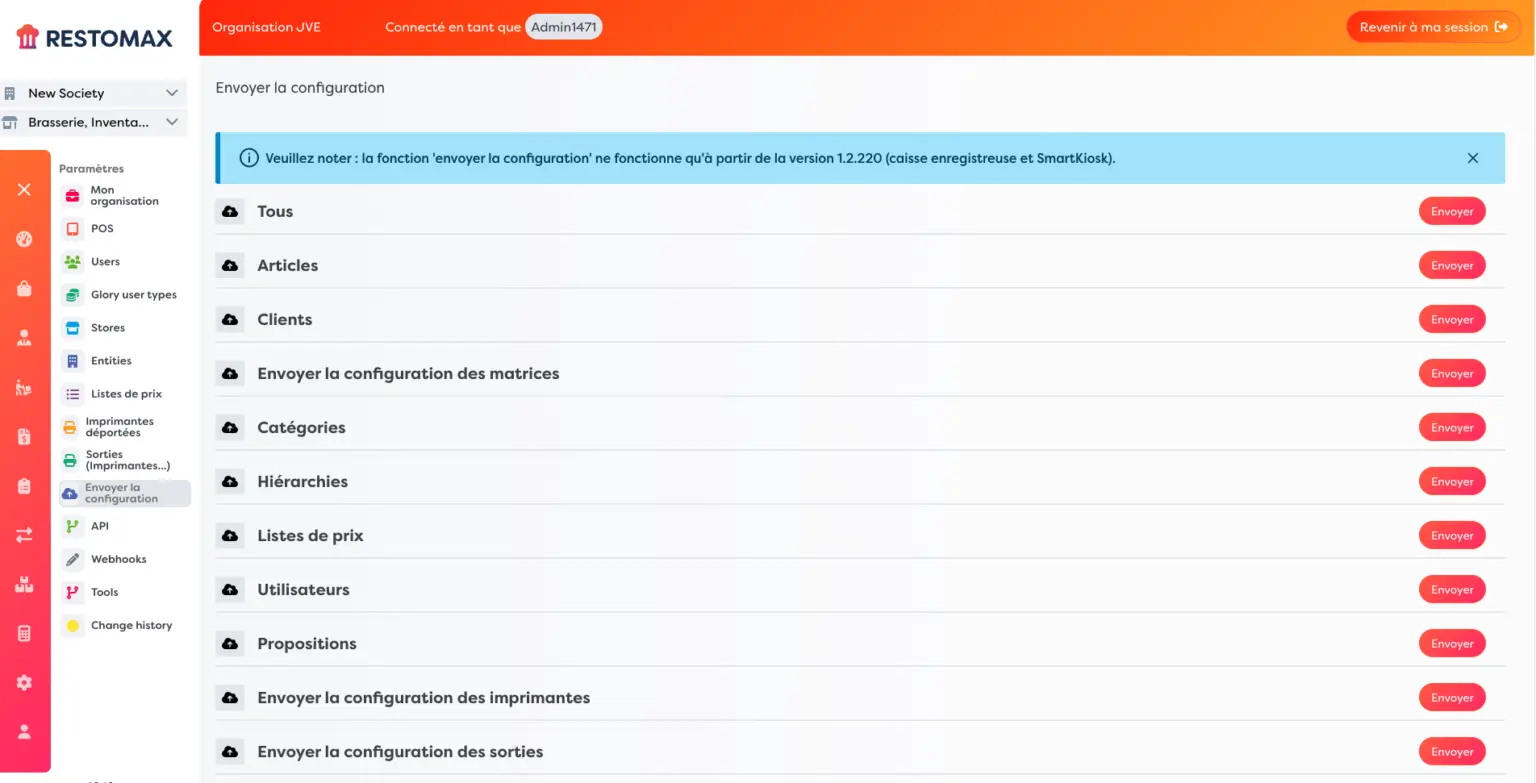Send the printers configuration with Envoyer
This screenshot has width=1536, height=783.
tap(1452, 697)
